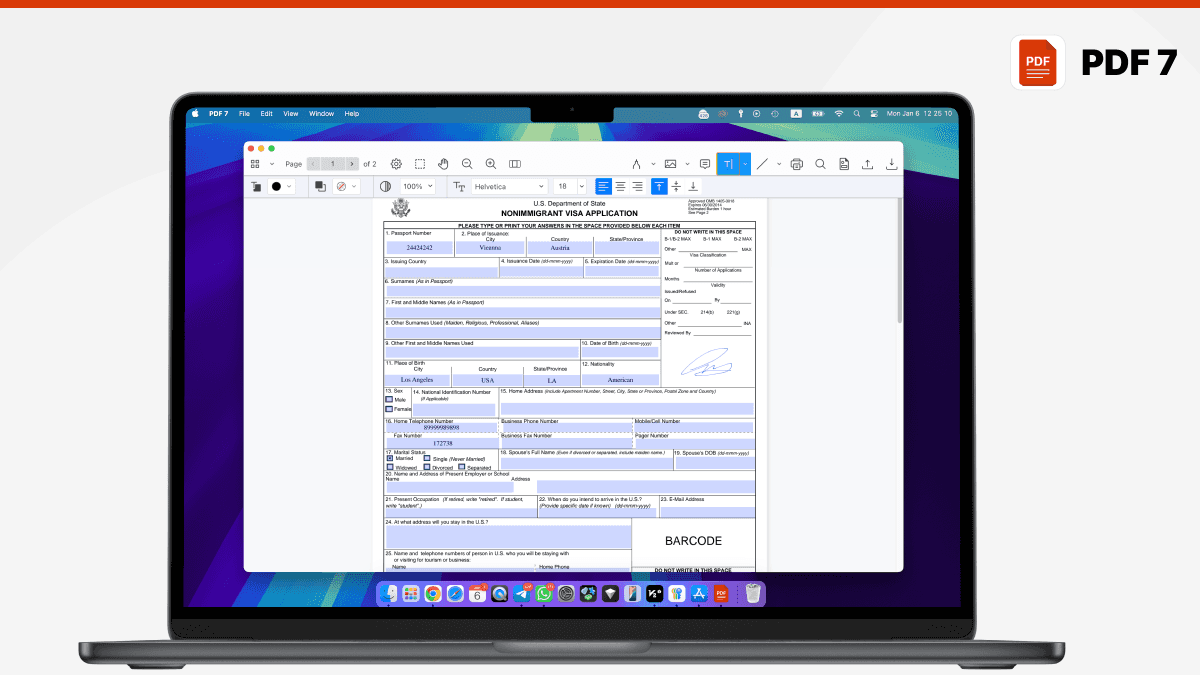Open the thumbnails grid view icon
1200x675 pixels.
(255, 164)
